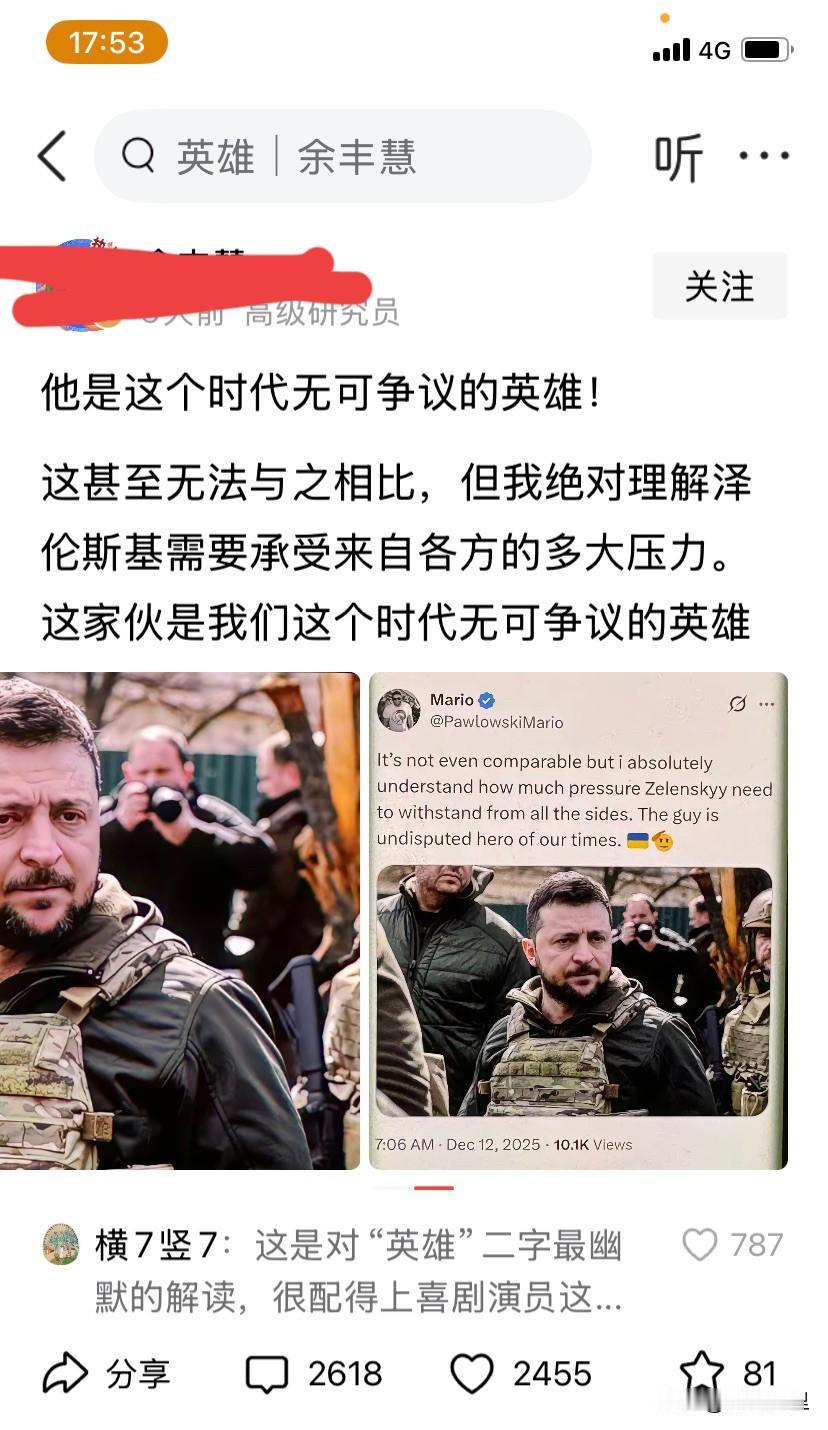
Task: Open the Mario tweet screenshot image
Action: (x=578, y=920)
